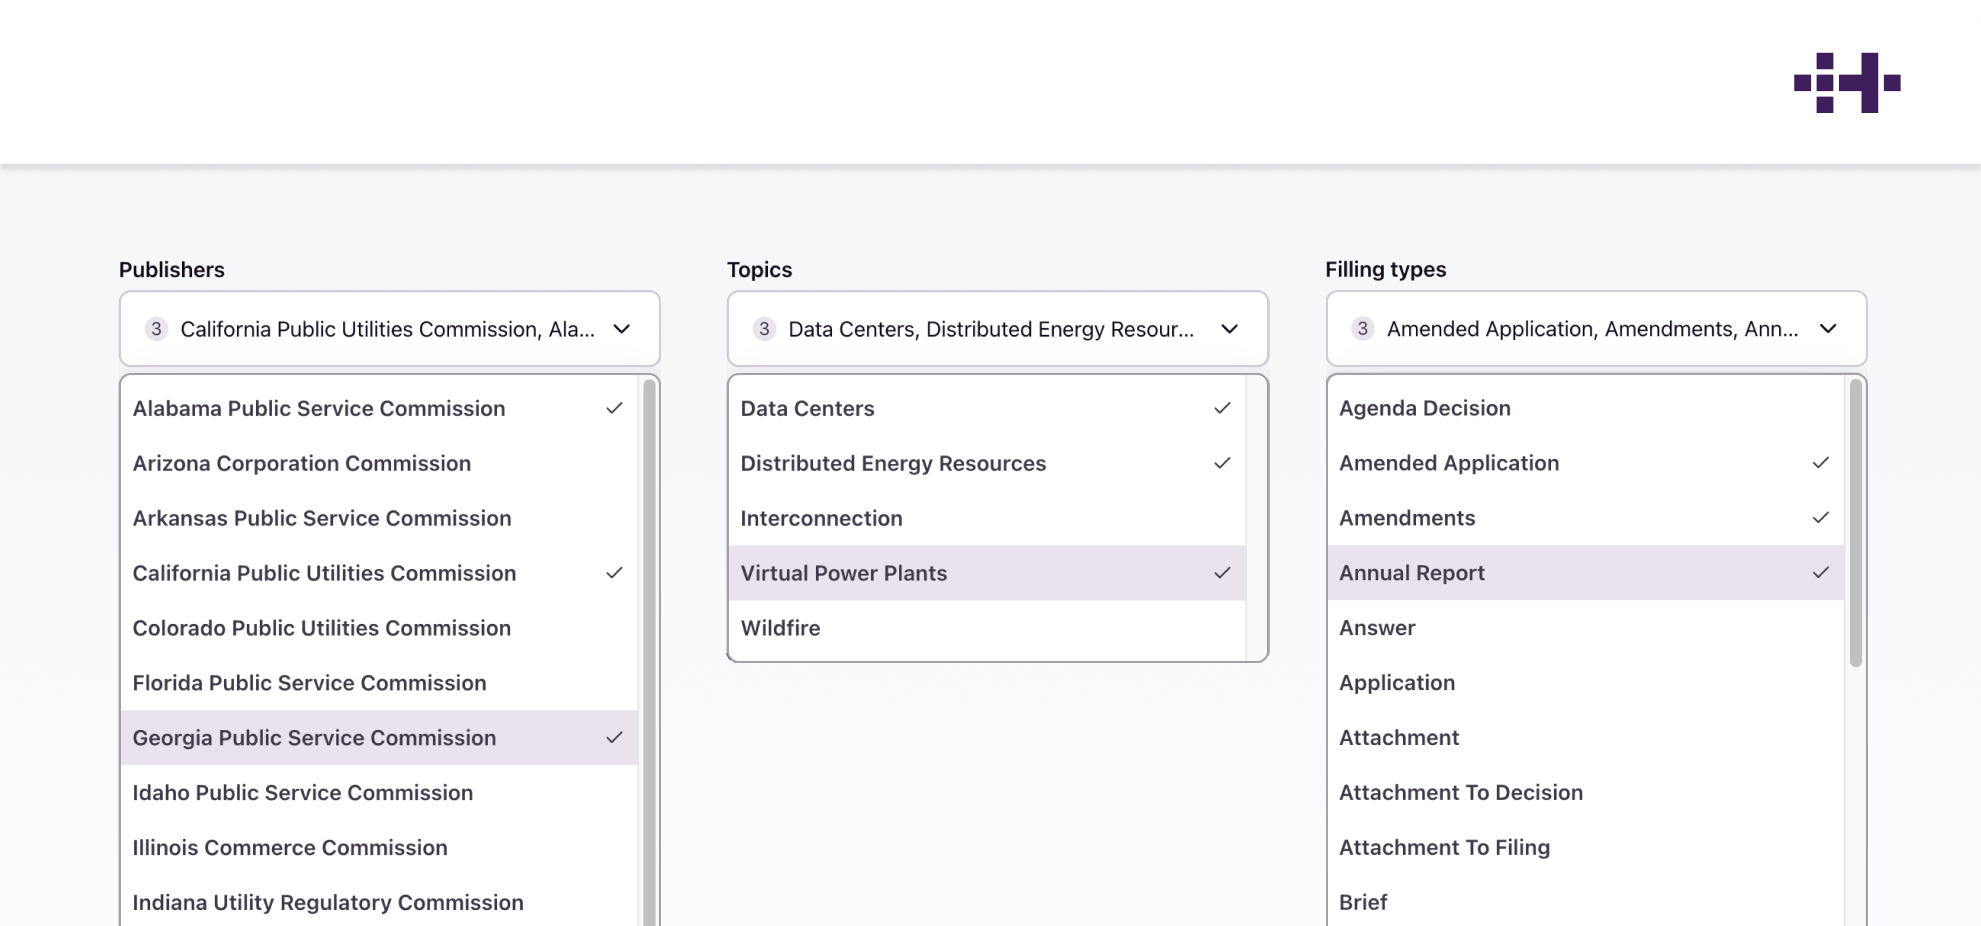The image size is (1981, 926).
Task: Uncheck Amendments filing type
Action: (x=1586, y=518)
